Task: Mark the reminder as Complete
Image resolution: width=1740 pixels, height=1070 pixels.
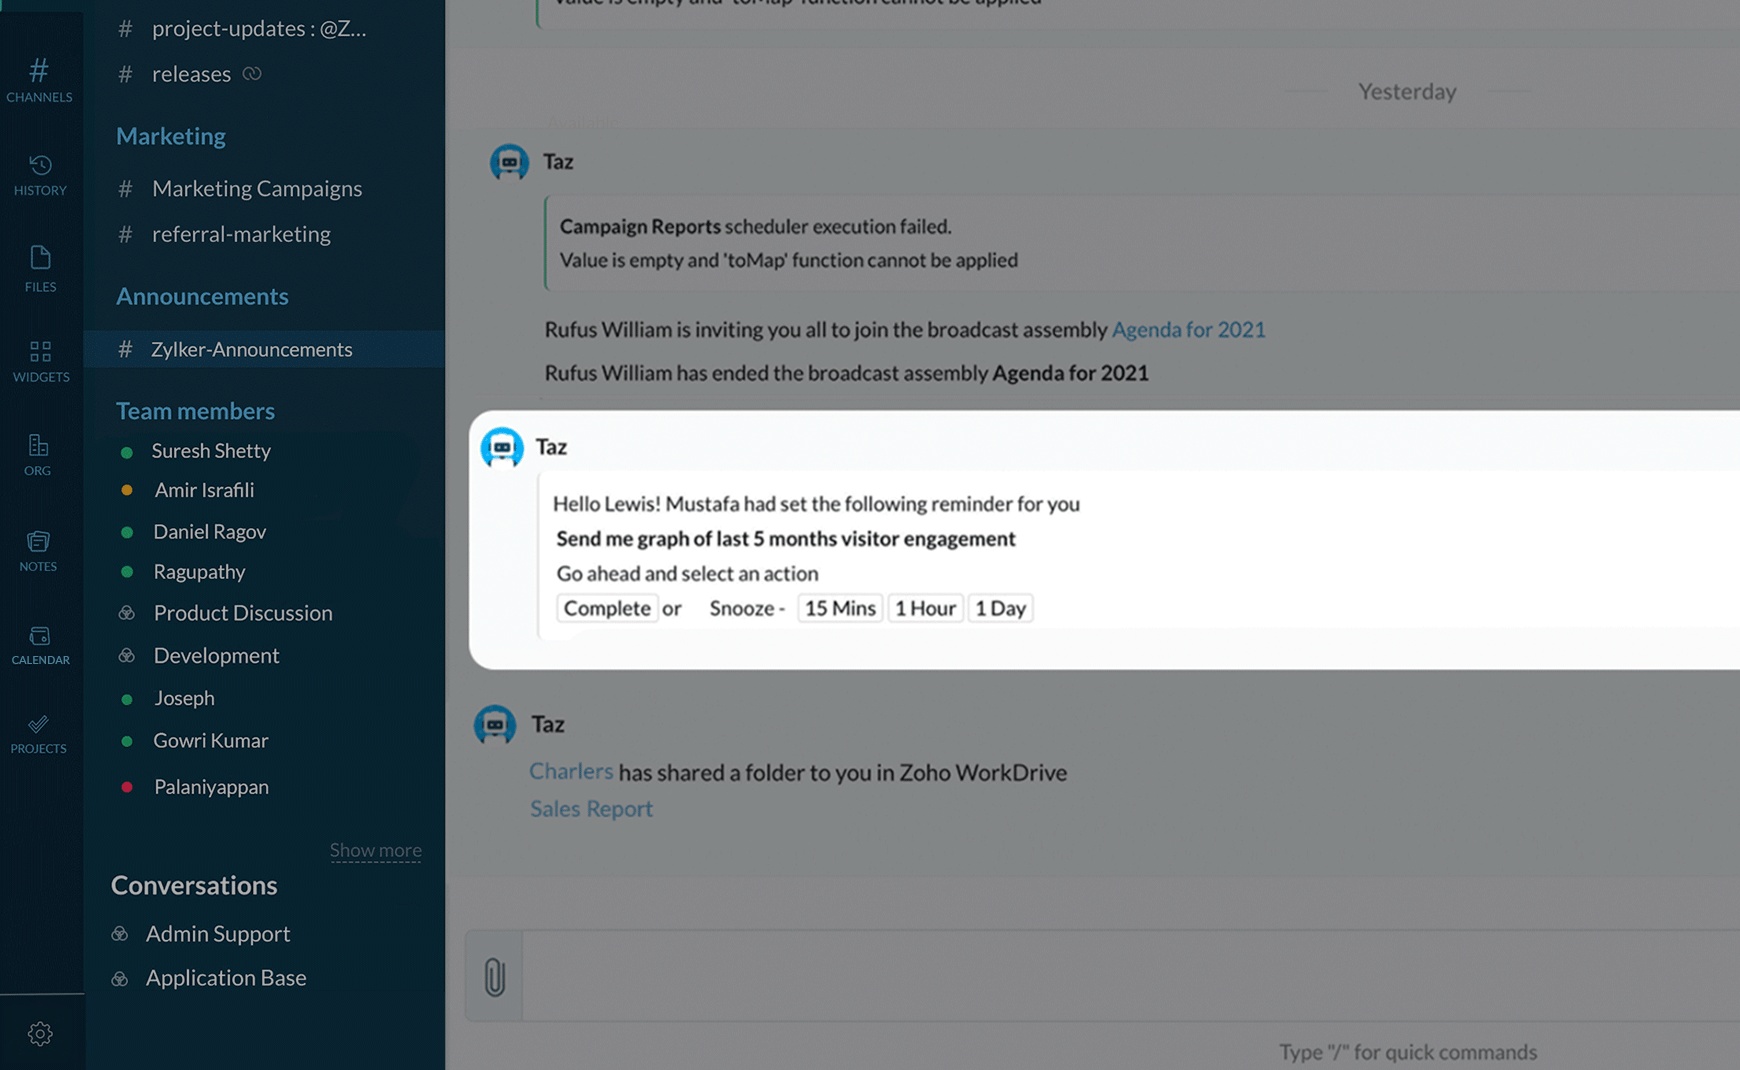Action: 607,608
